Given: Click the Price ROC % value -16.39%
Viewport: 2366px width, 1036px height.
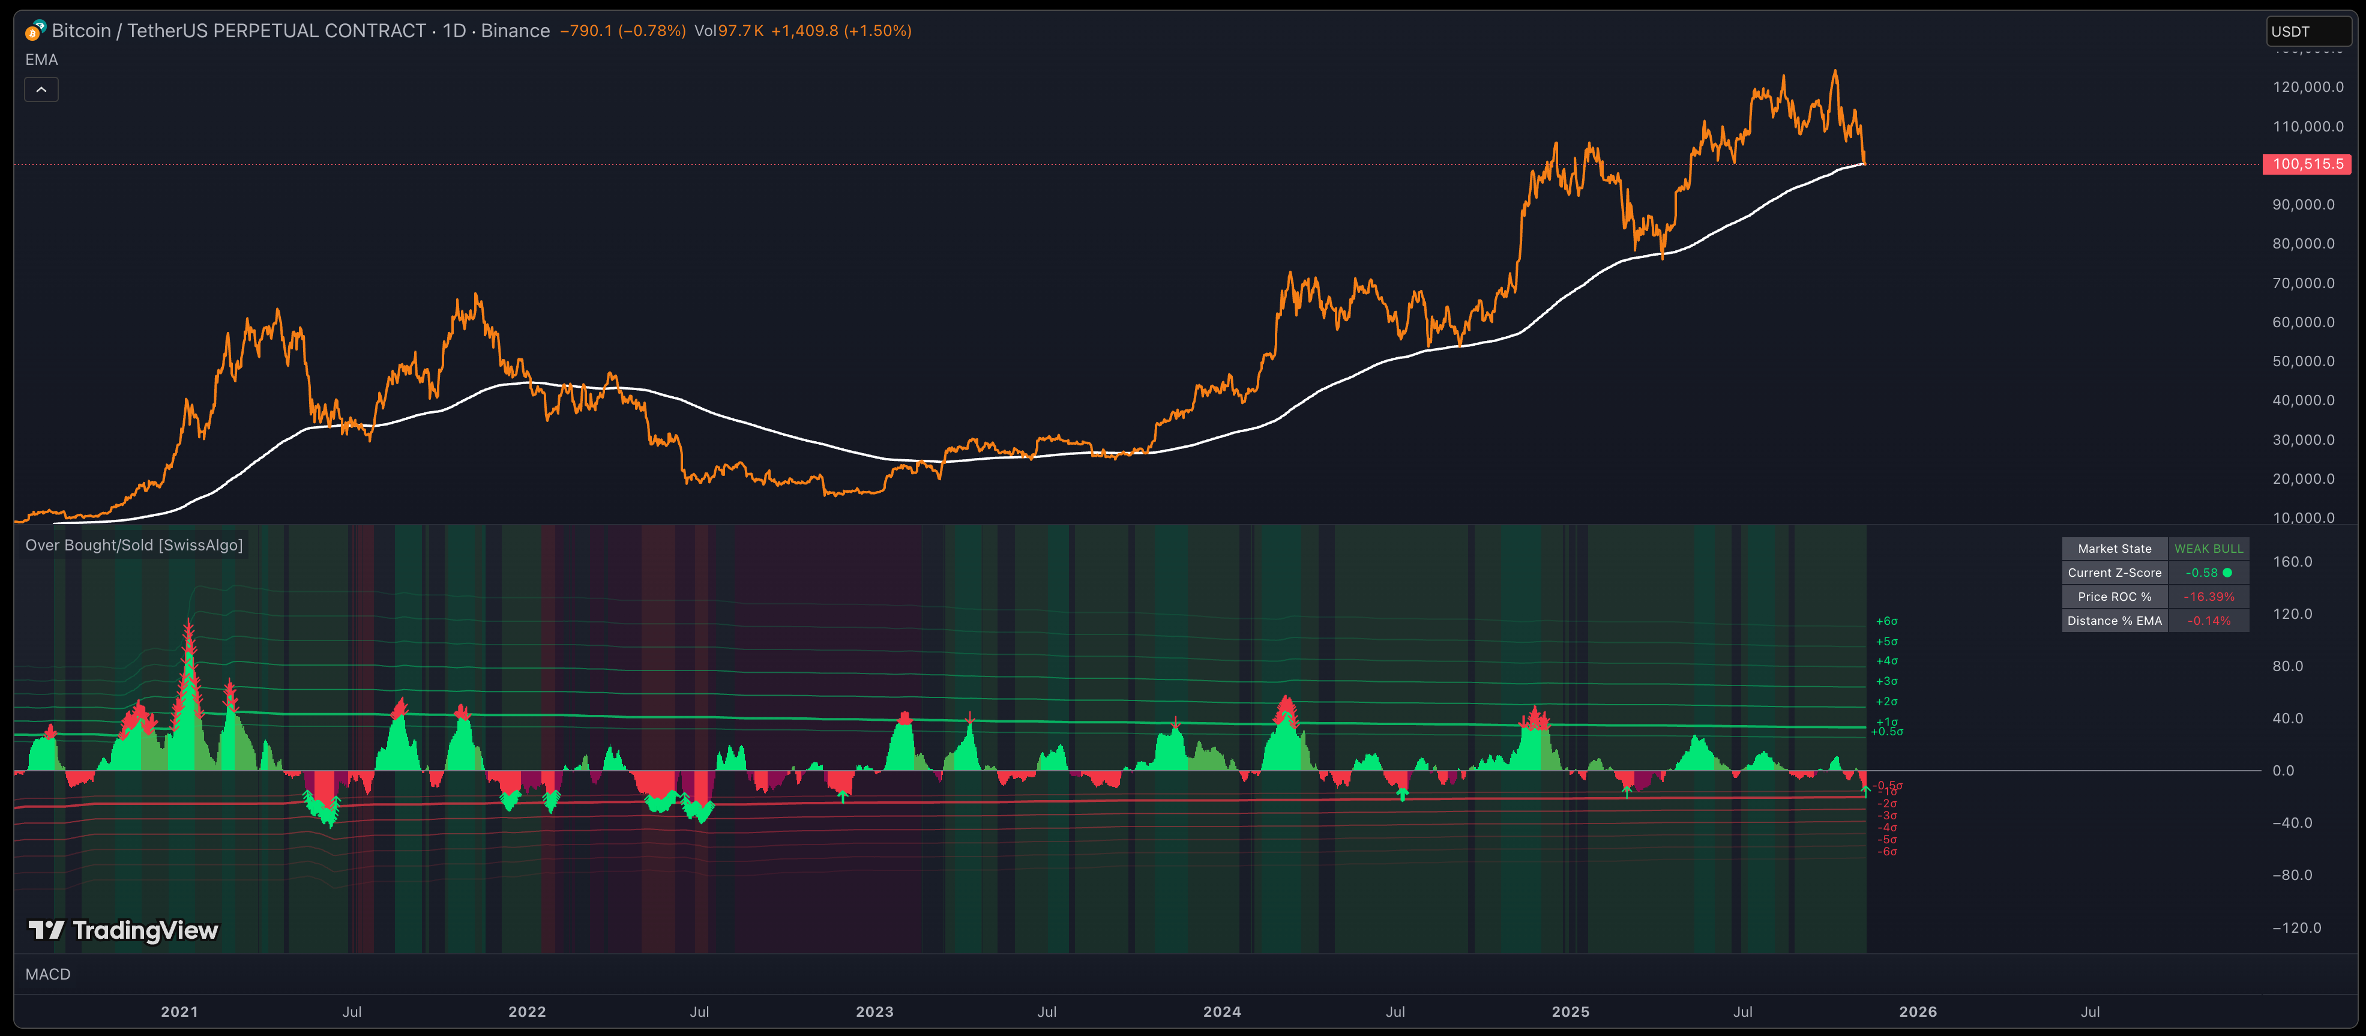Looking at the screenshot, I should [2208, 597].
